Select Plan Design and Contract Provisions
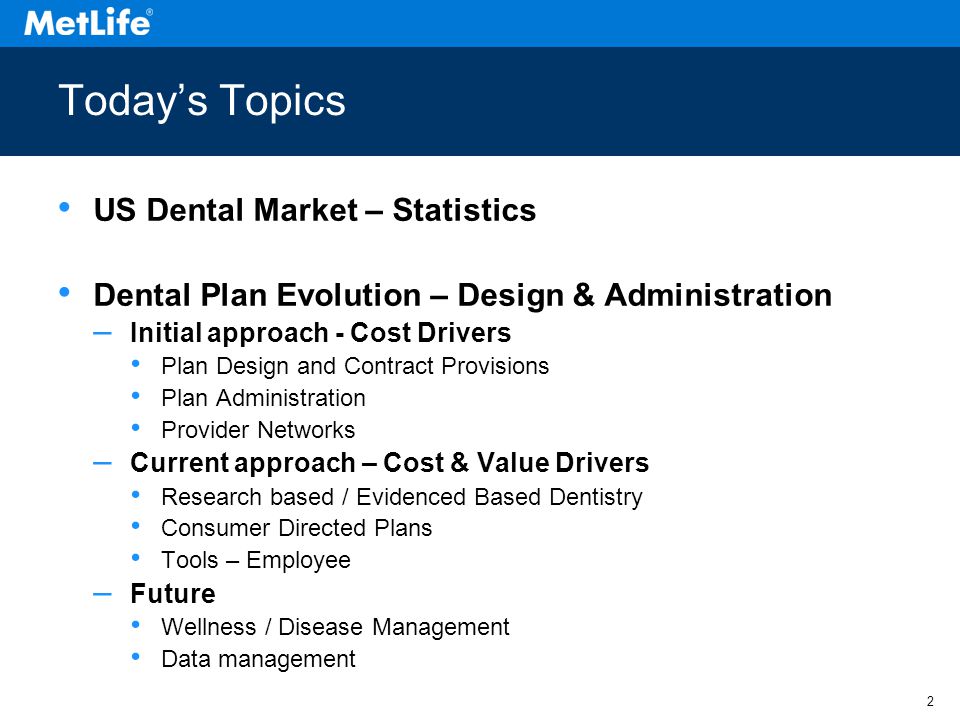 click(x=355, y=366)
